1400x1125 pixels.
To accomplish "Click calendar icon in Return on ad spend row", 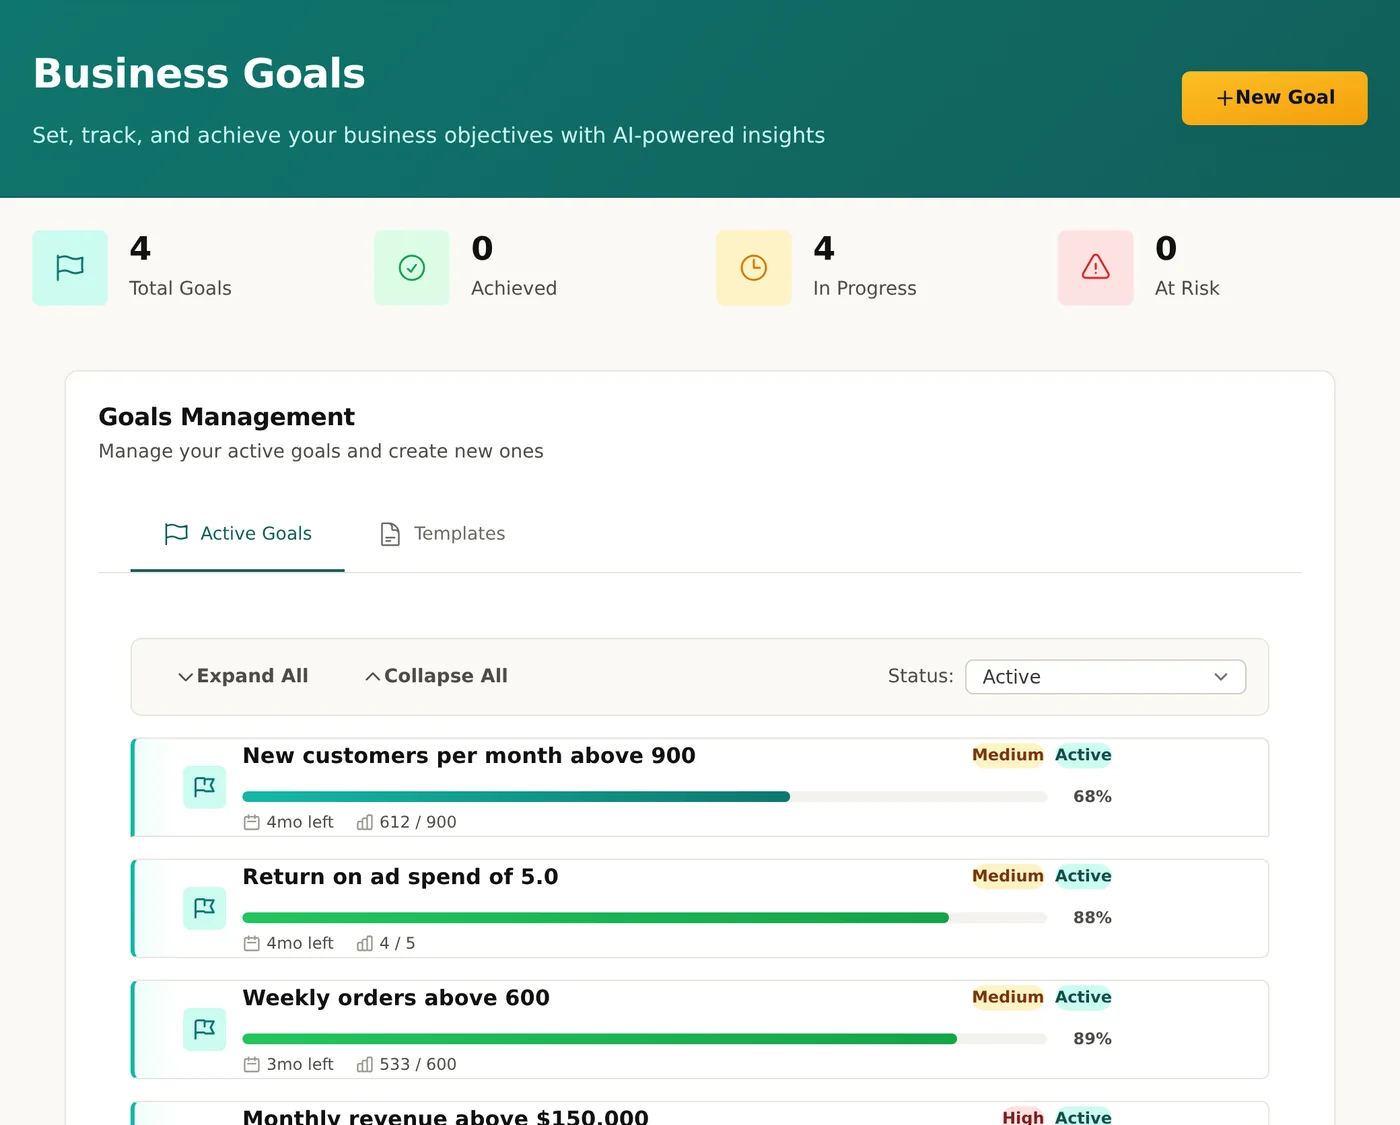I will click(252, 943).
